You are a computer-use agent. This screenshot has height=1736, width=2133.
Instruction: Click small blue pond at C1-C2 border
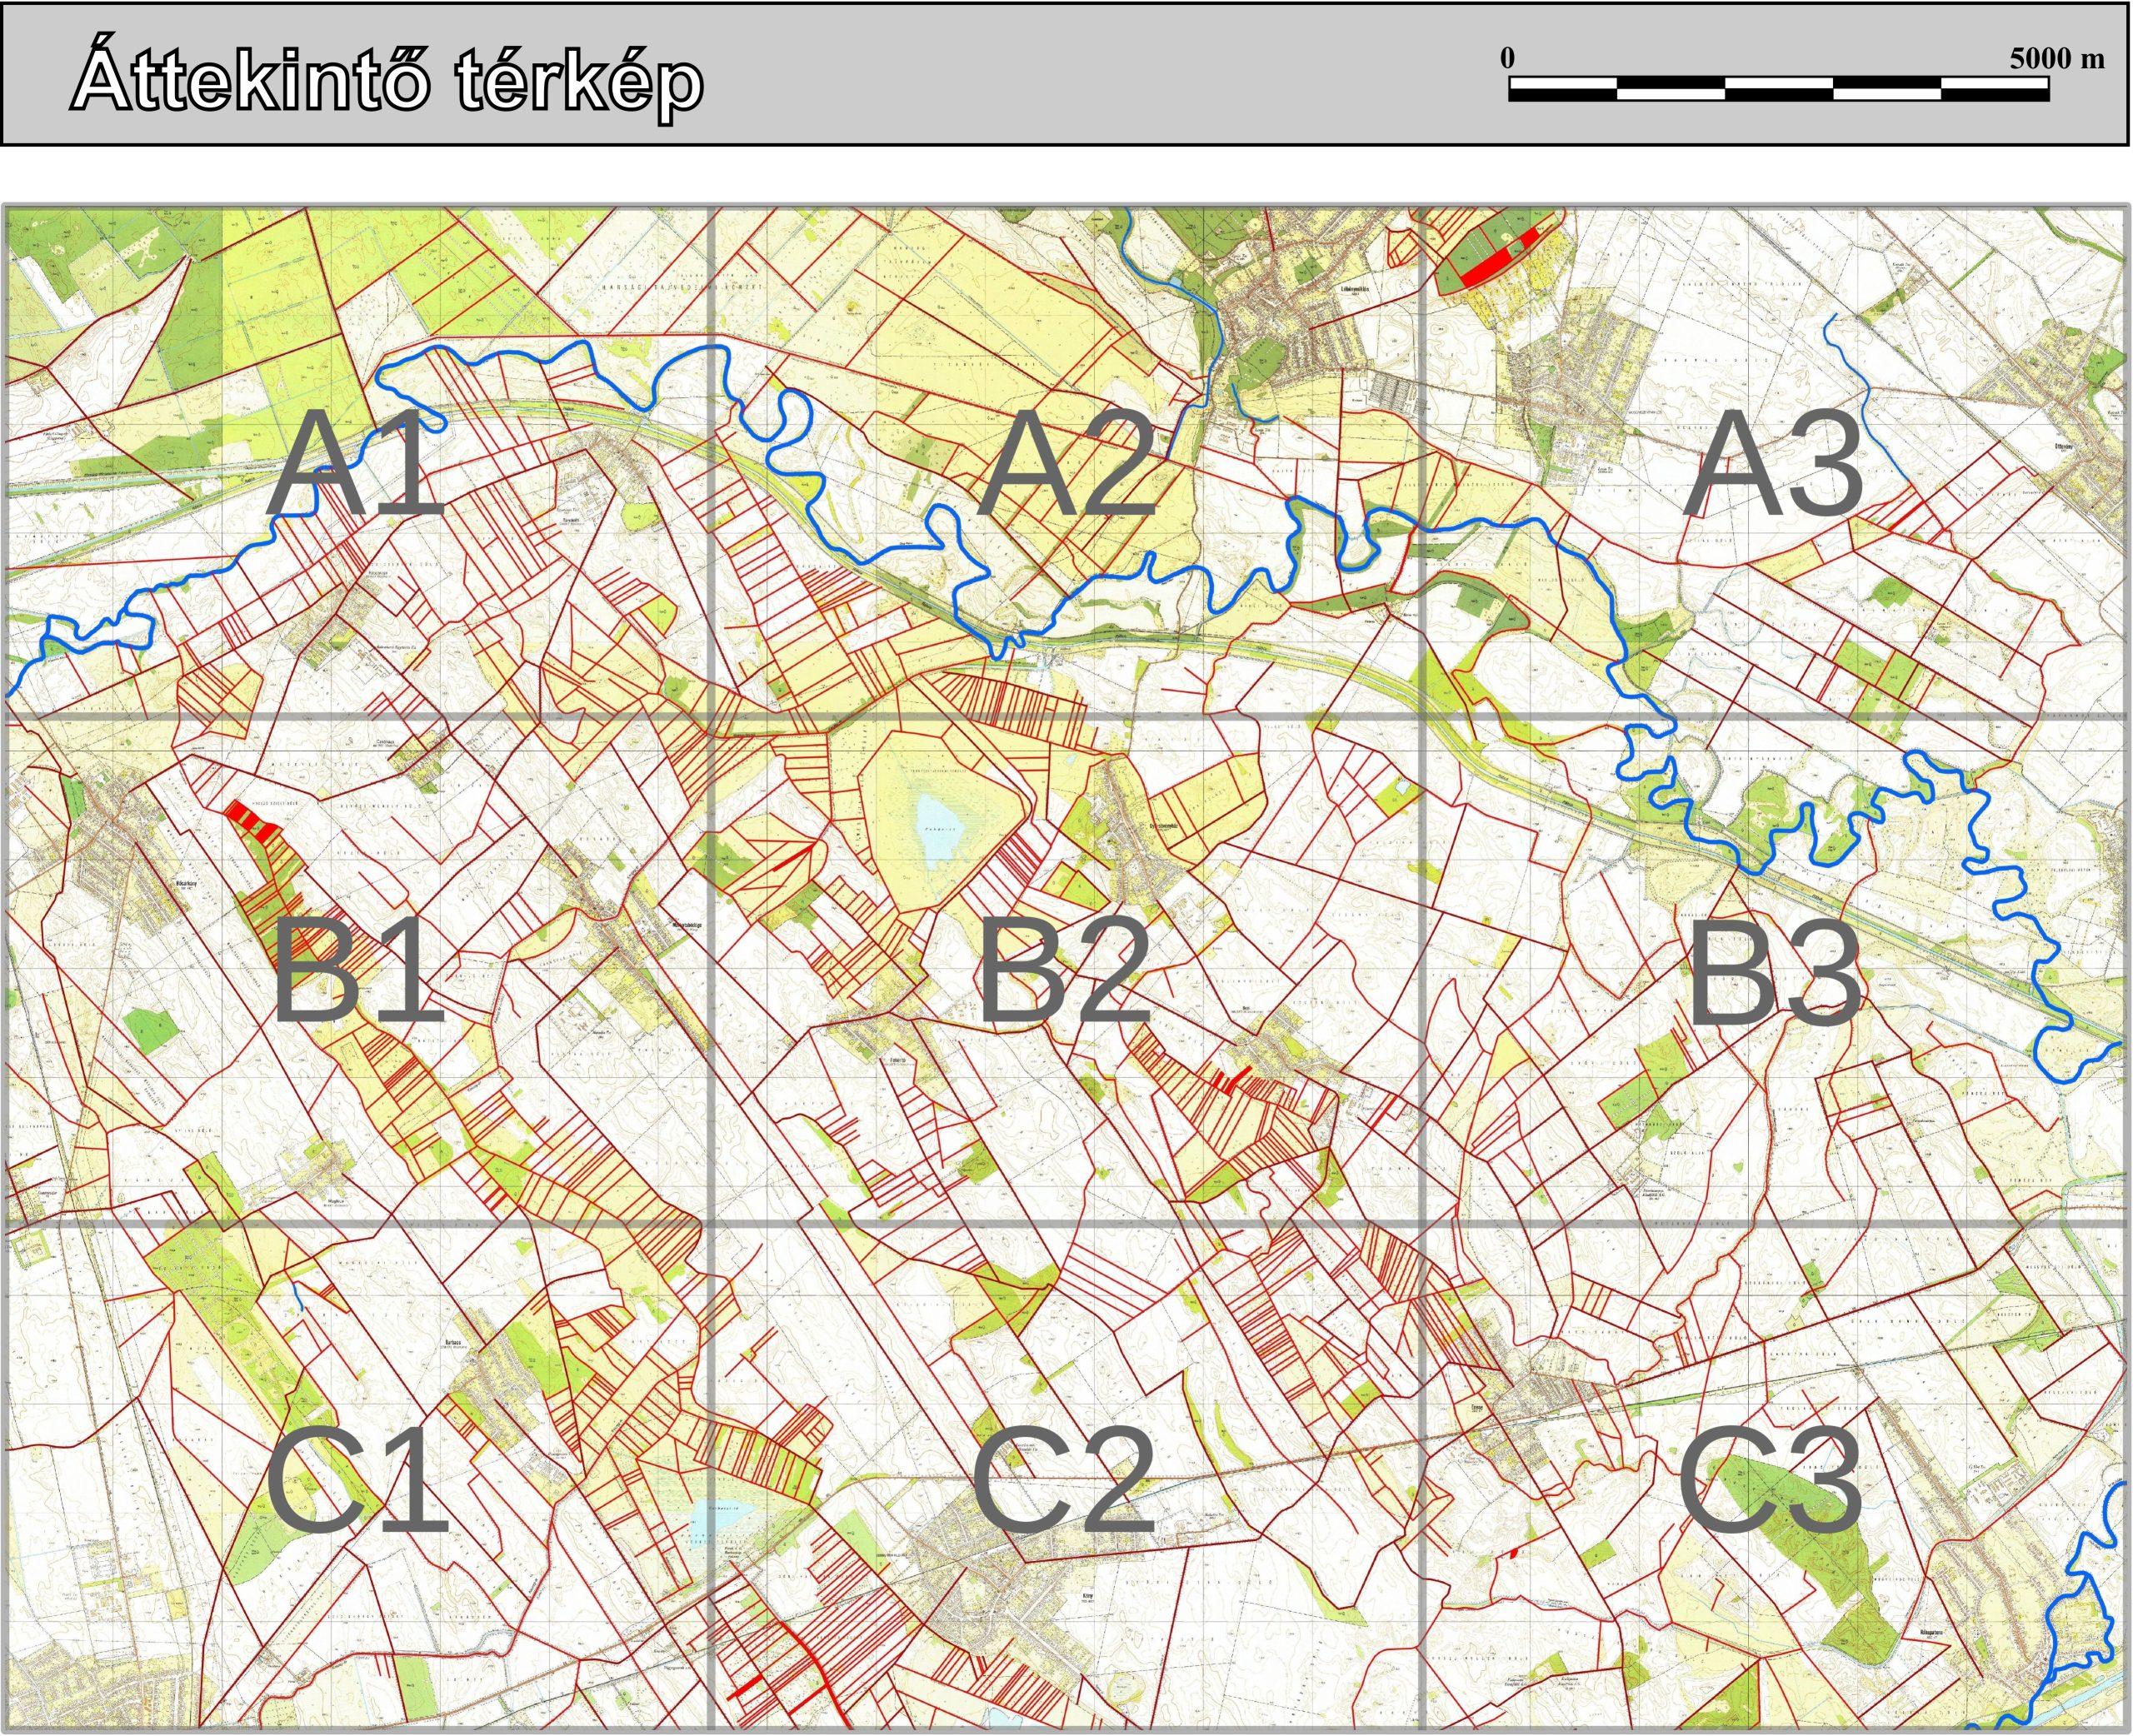pos(703,1522)
